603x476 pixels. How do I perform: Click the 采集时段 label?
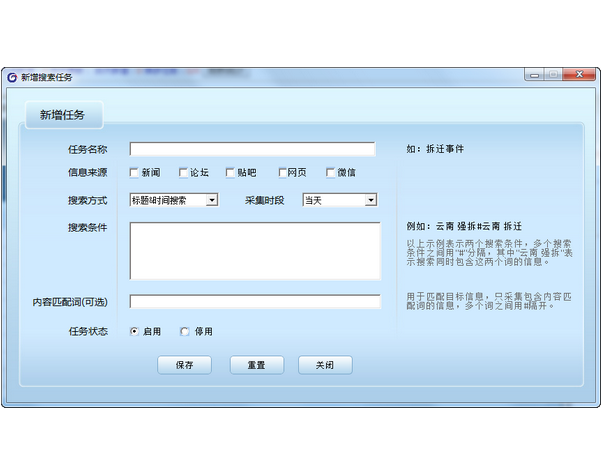pyautogui.click(x=265, y=200)
